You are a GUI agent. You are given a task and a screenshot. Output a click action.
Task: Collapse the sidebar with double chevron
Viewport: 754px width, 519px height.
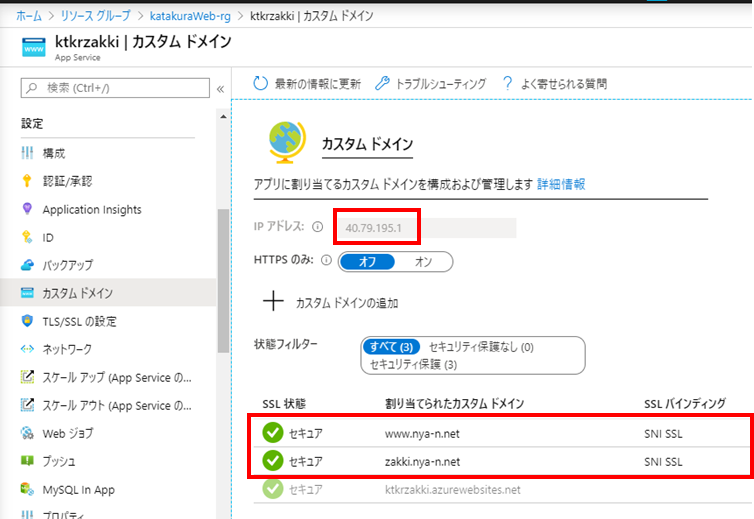click(220, 89)
